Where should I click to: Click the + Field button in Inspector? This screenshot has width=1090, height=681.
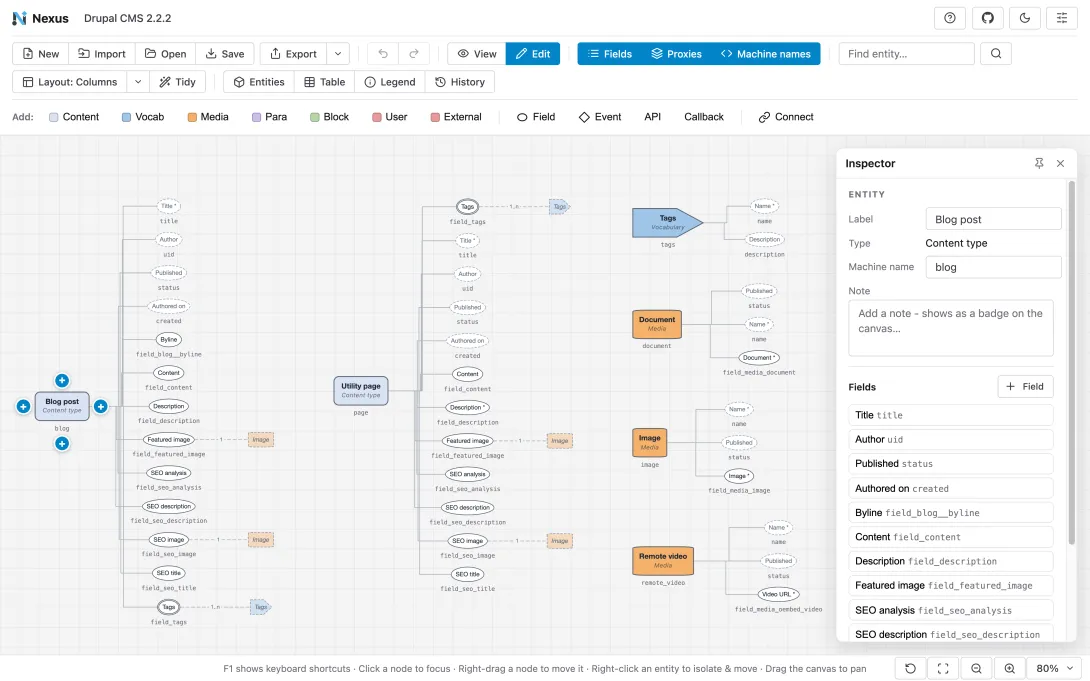(1025, 386)
